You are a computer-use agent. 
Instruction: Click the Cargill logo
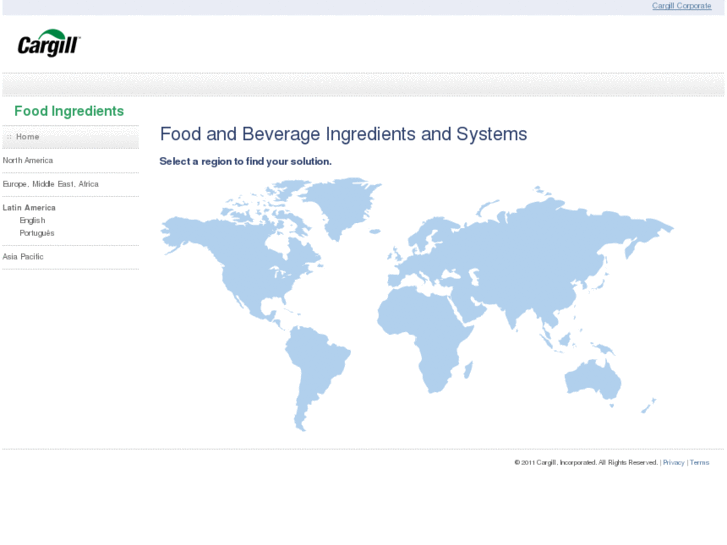click(49, 43)
